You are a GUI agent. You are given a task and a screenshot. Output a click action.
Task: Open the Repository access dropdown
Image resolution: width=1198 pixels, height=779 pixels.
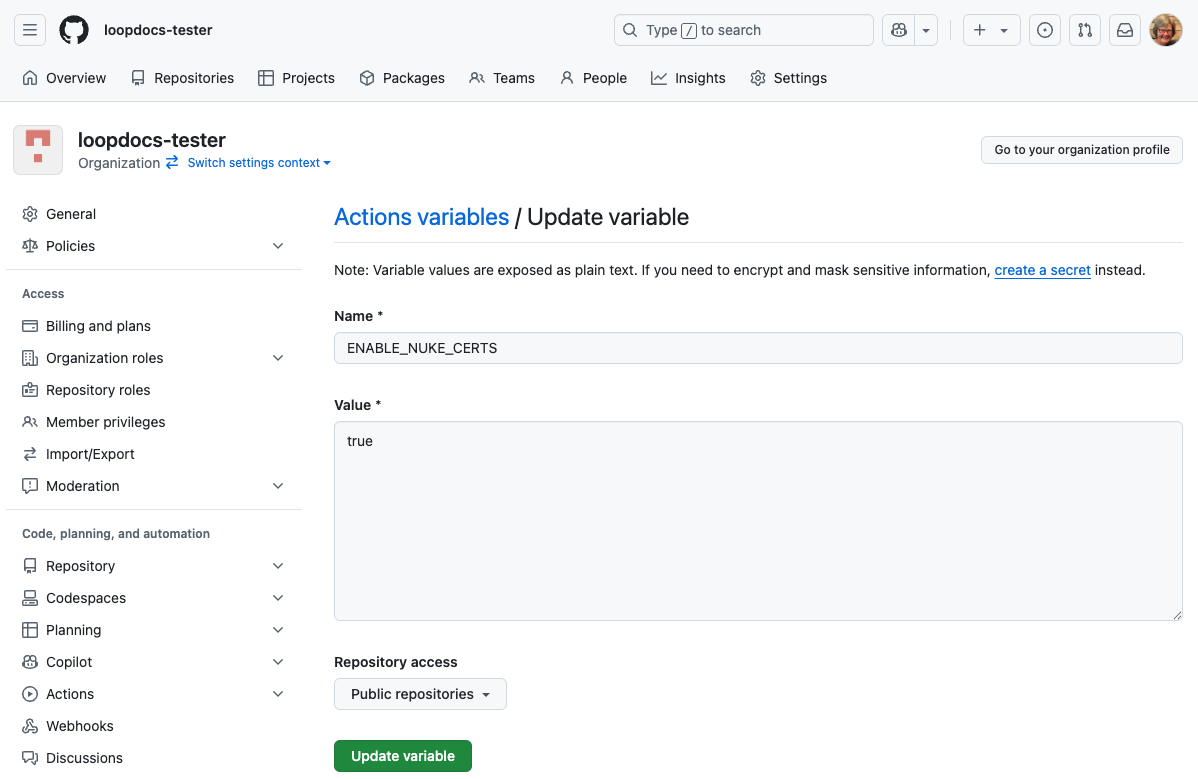420,694
